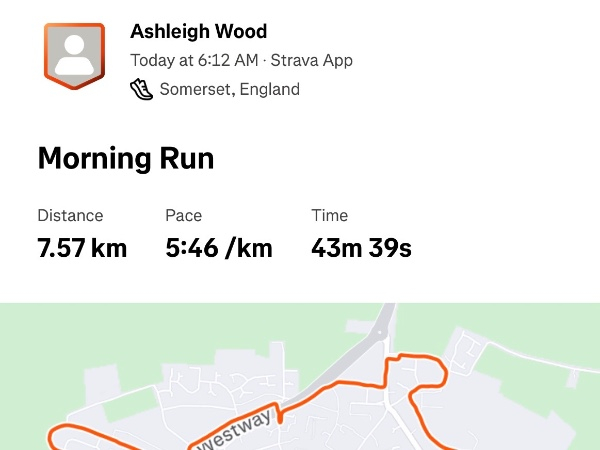This screenshot has height=450, width=600.
Task: Select the 7.57 km distance value
Action: (82, 248)
